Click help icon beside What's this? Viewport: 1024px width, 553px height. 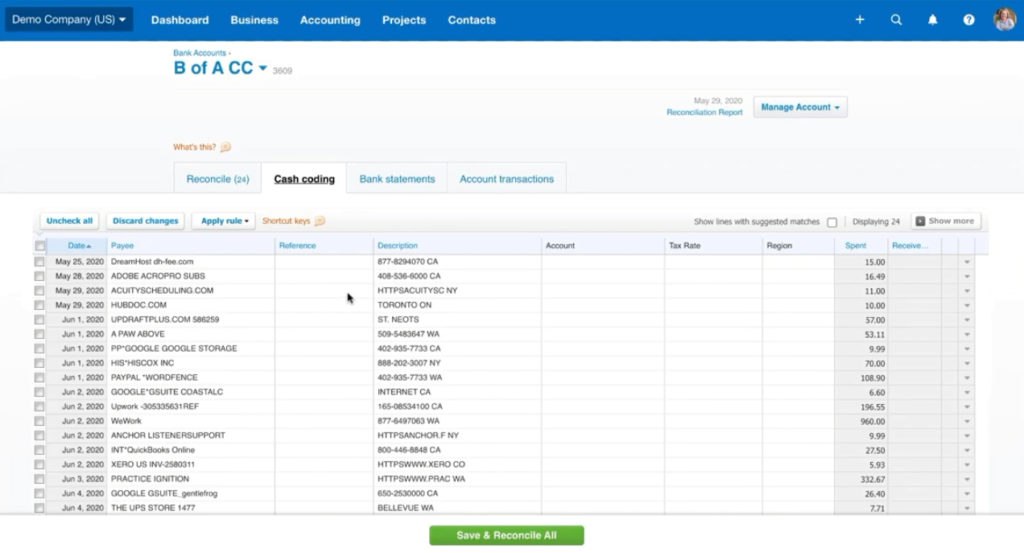pyautogui.click(x=225, y=147)
